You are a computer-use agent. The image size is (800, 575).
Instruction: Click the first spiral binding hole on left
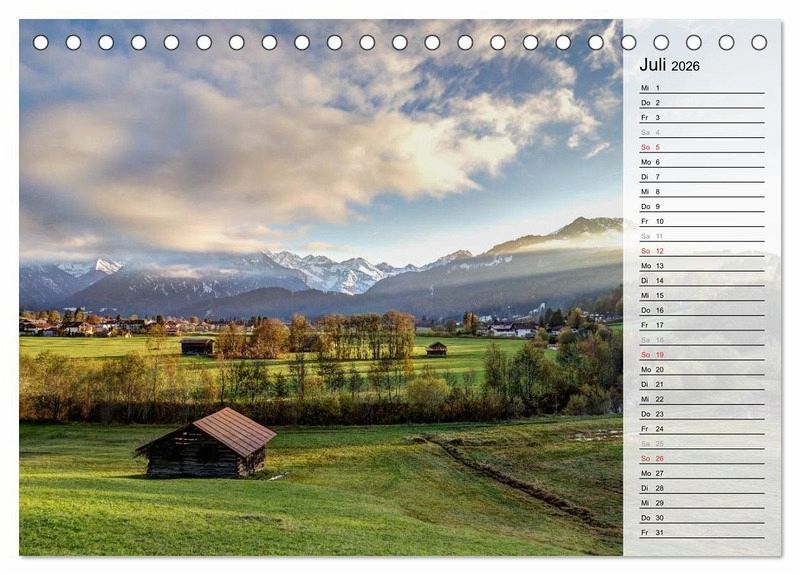40,42
